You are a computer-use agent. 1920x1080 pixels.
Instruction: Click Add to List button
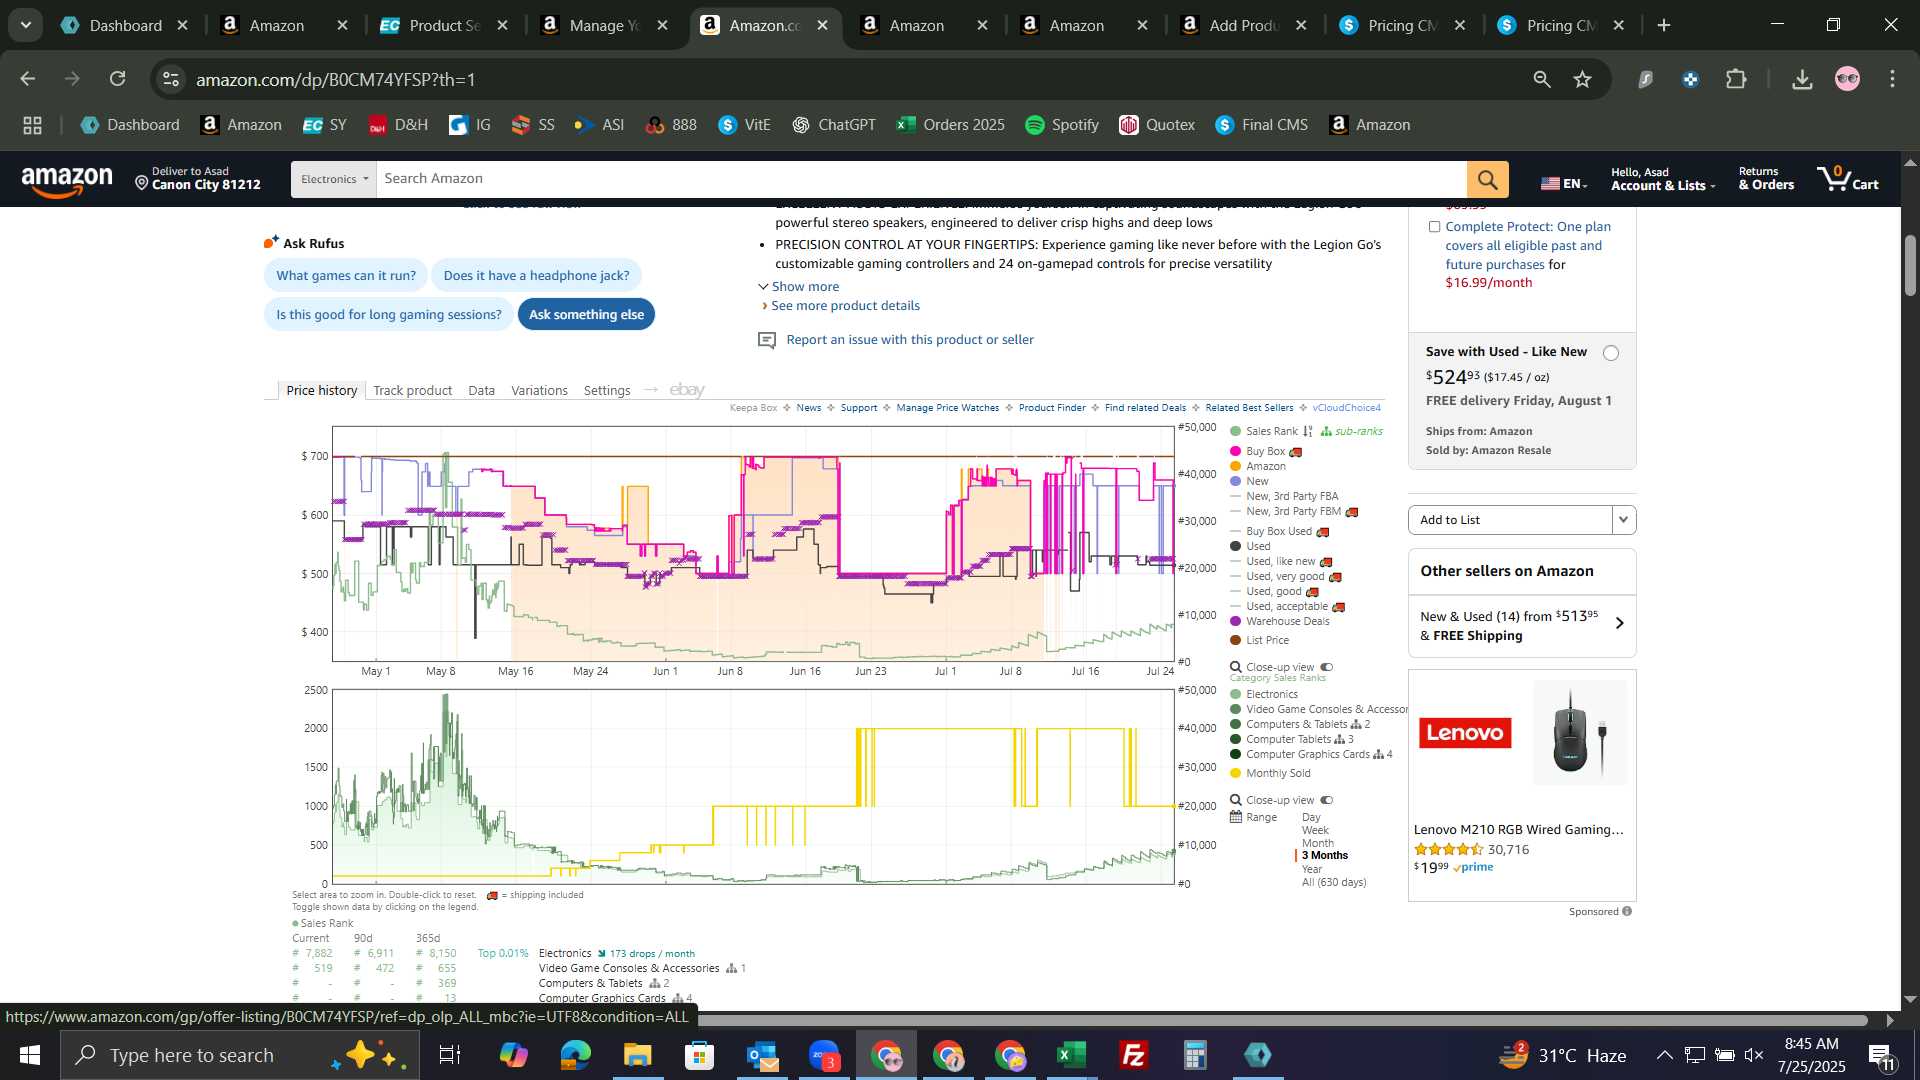[1510, 520]
